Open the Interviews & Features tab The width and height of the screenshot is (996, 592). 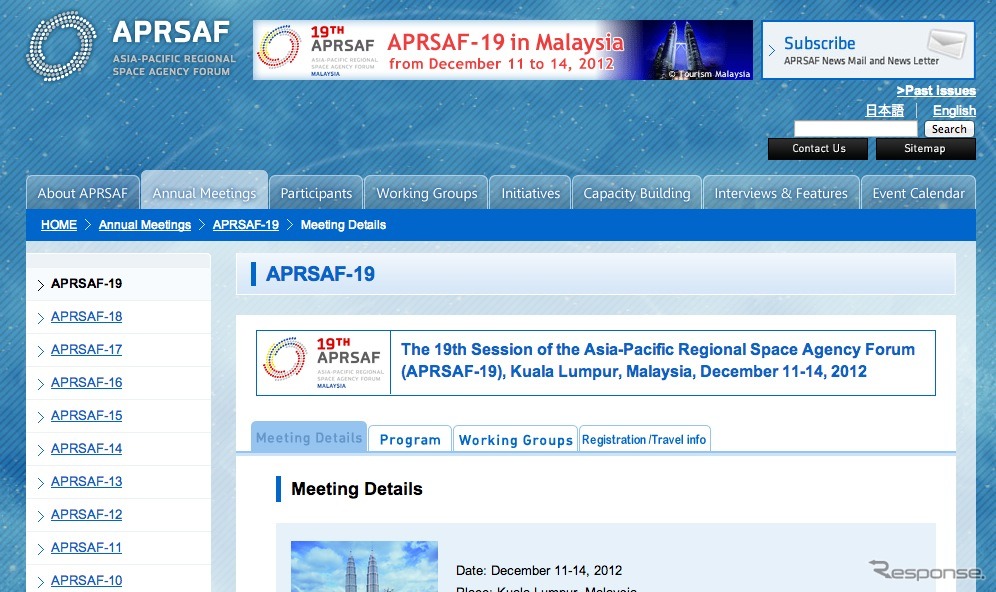coord(781,192)
